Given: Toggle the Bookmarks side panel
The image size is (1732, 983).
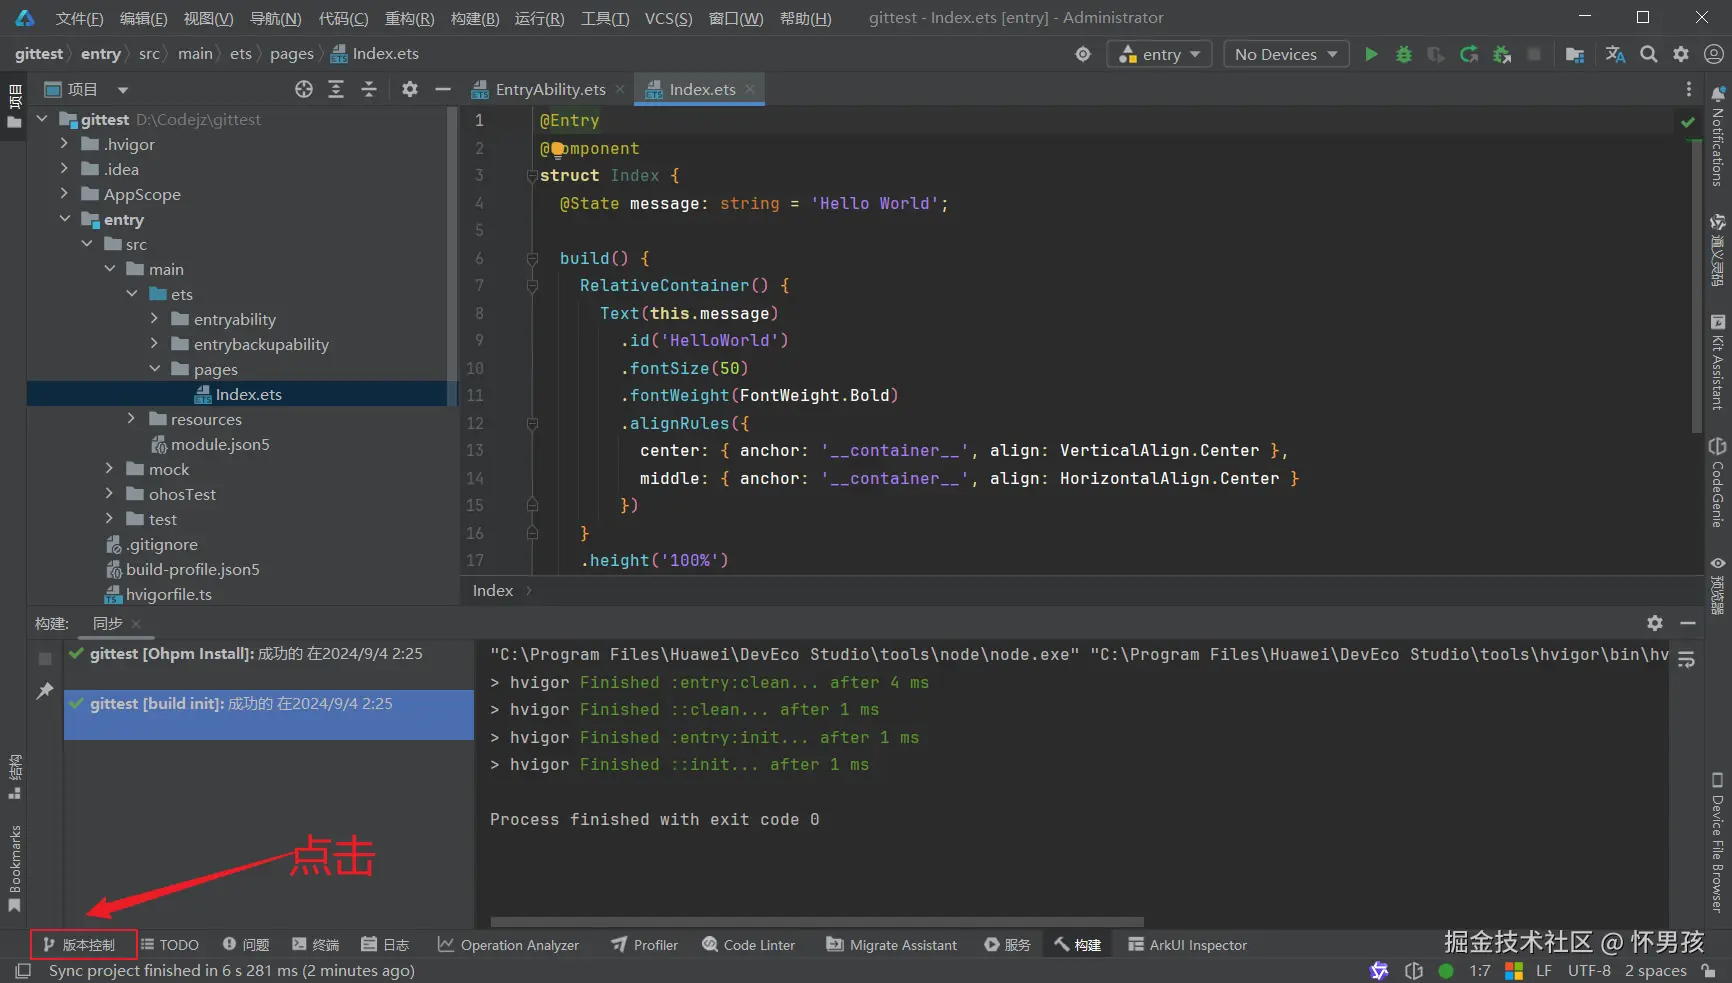Looking at the screenshot, I should tap(15, 866).
